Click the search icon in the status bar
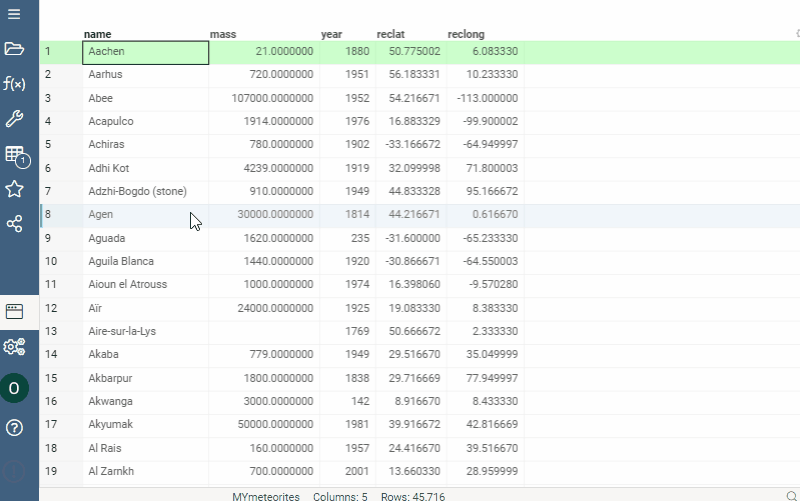Image resolution: width=800 pixels, height=501 pixels. point(791,496)
